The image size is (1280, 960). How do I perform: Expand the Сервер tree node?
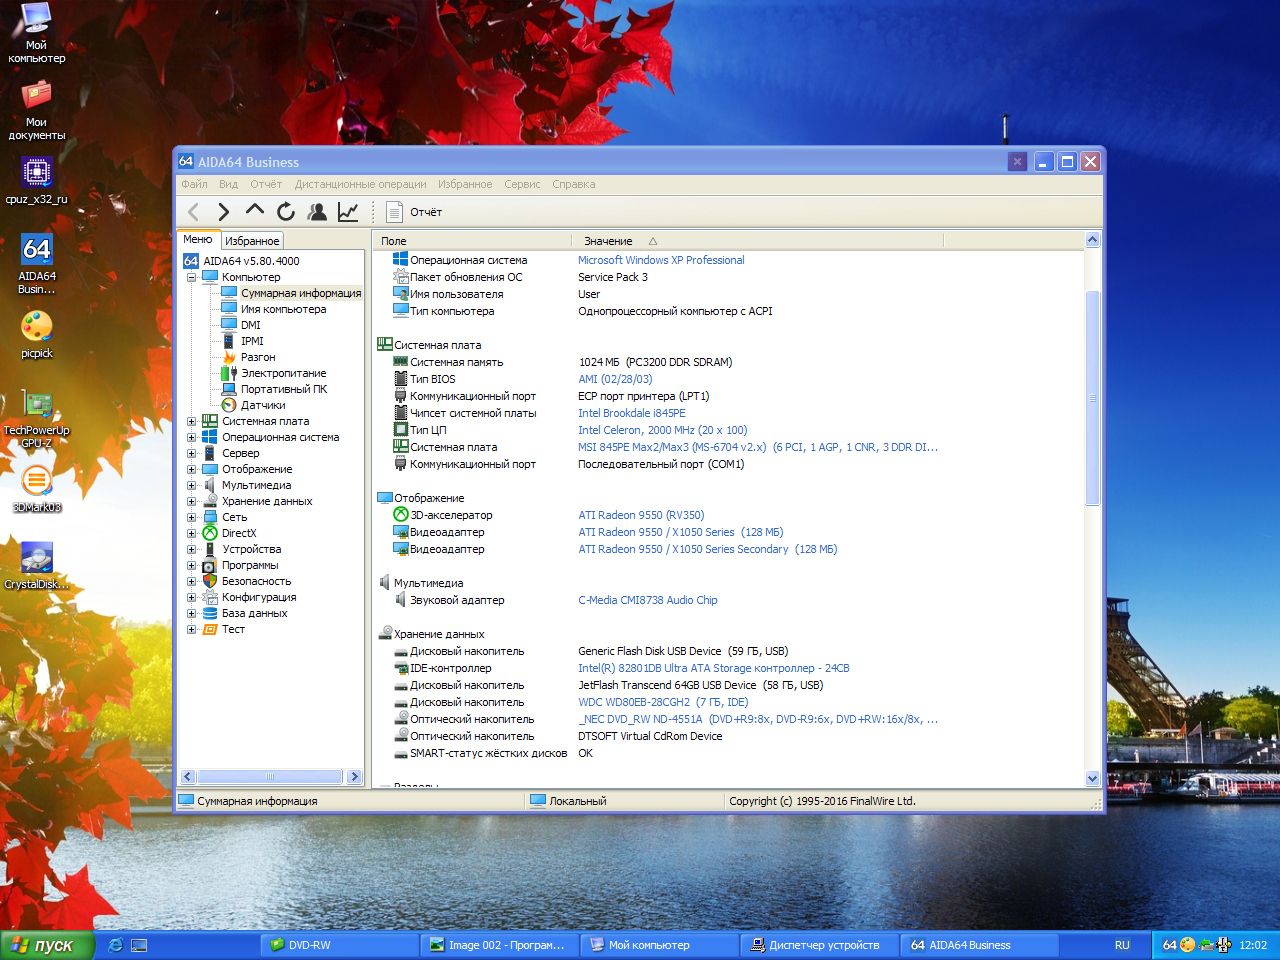pos(191,453)
